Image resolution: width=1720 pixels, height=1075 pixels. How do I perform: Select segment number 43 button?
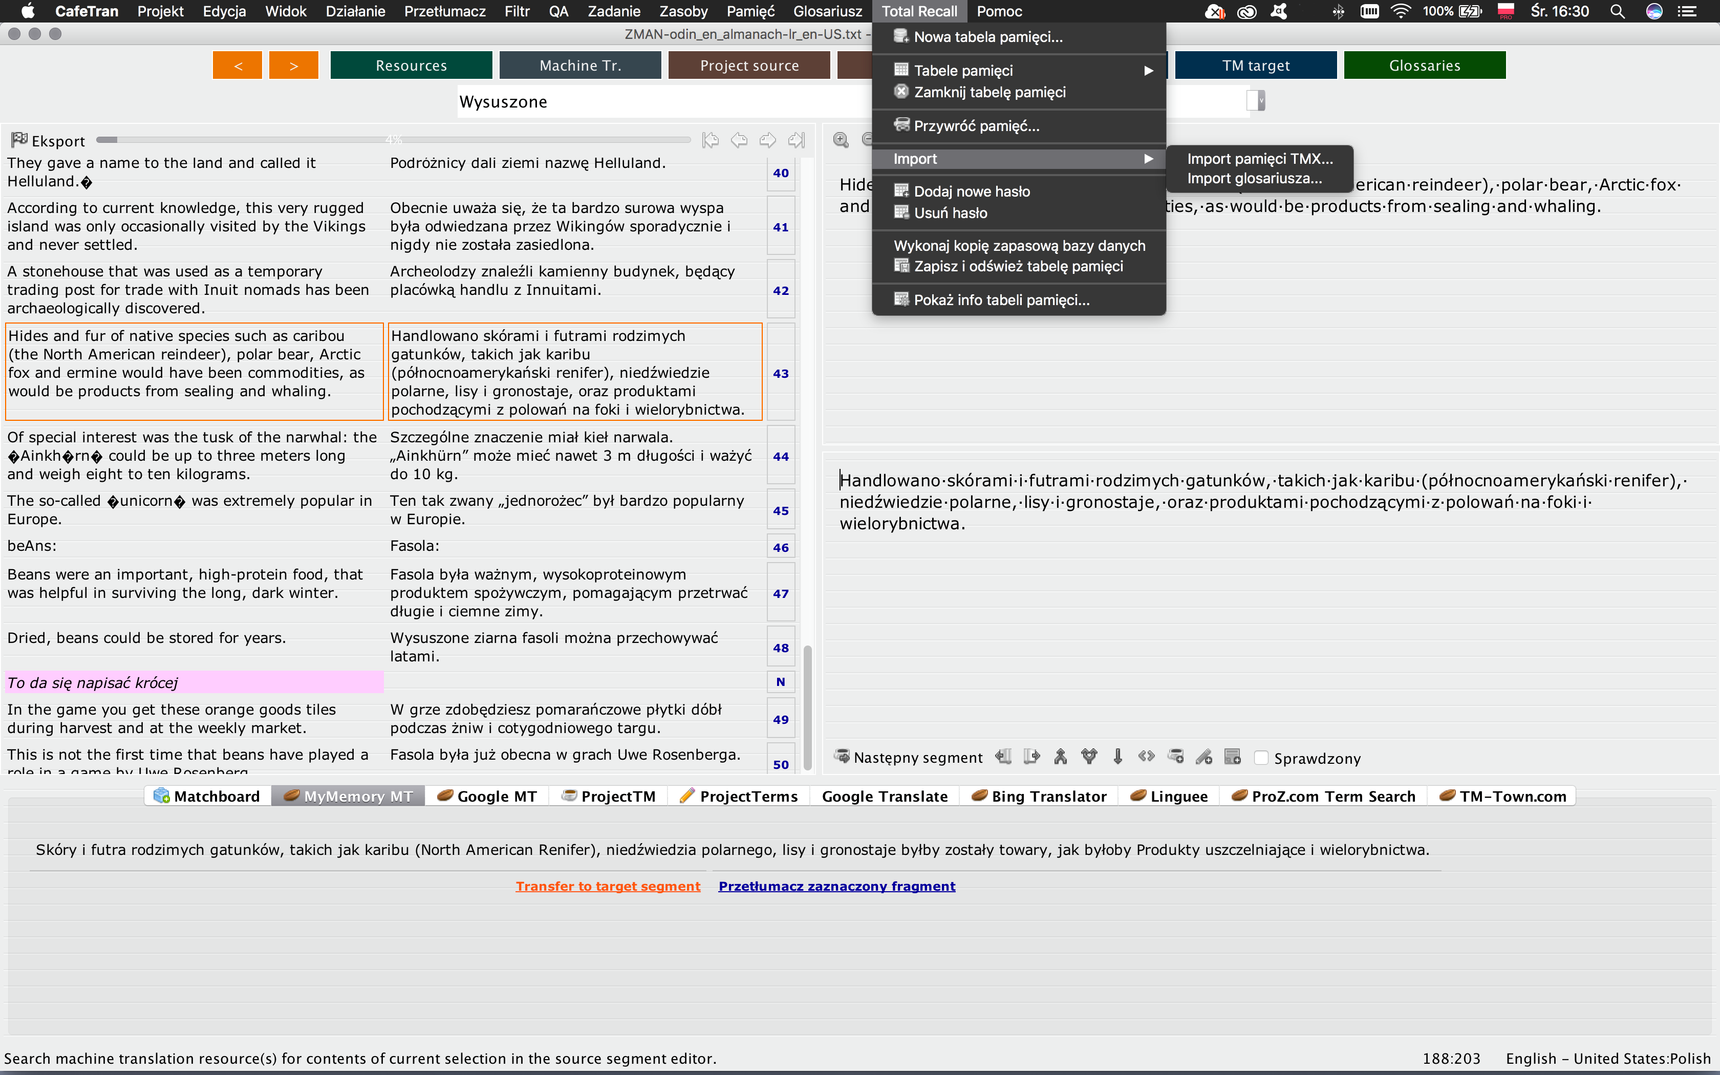click(x=781, y=373)
